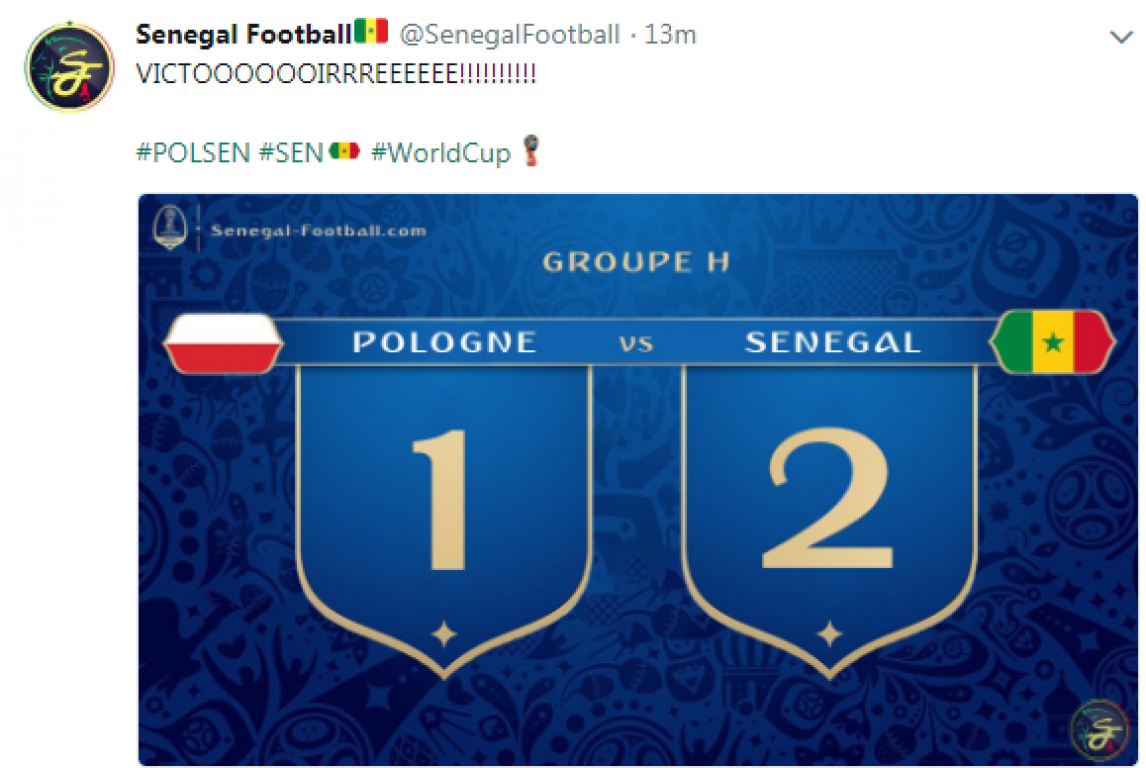Open the 13m tweet timestamp
1146x768 pixels.
point(670,34)
